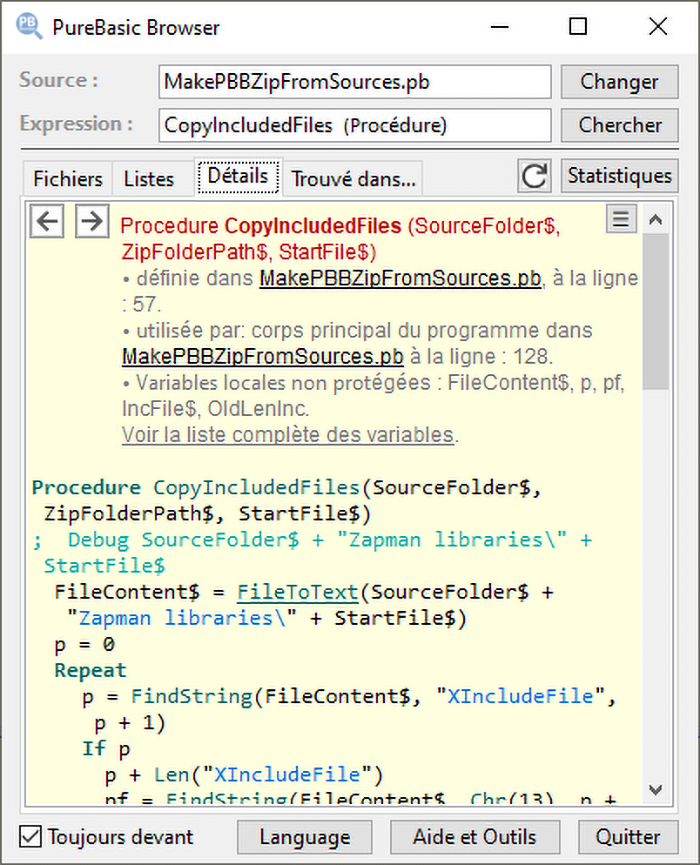Click the 'Expression :' label
Screen dimensions: 700x865
tap(76, 124)
